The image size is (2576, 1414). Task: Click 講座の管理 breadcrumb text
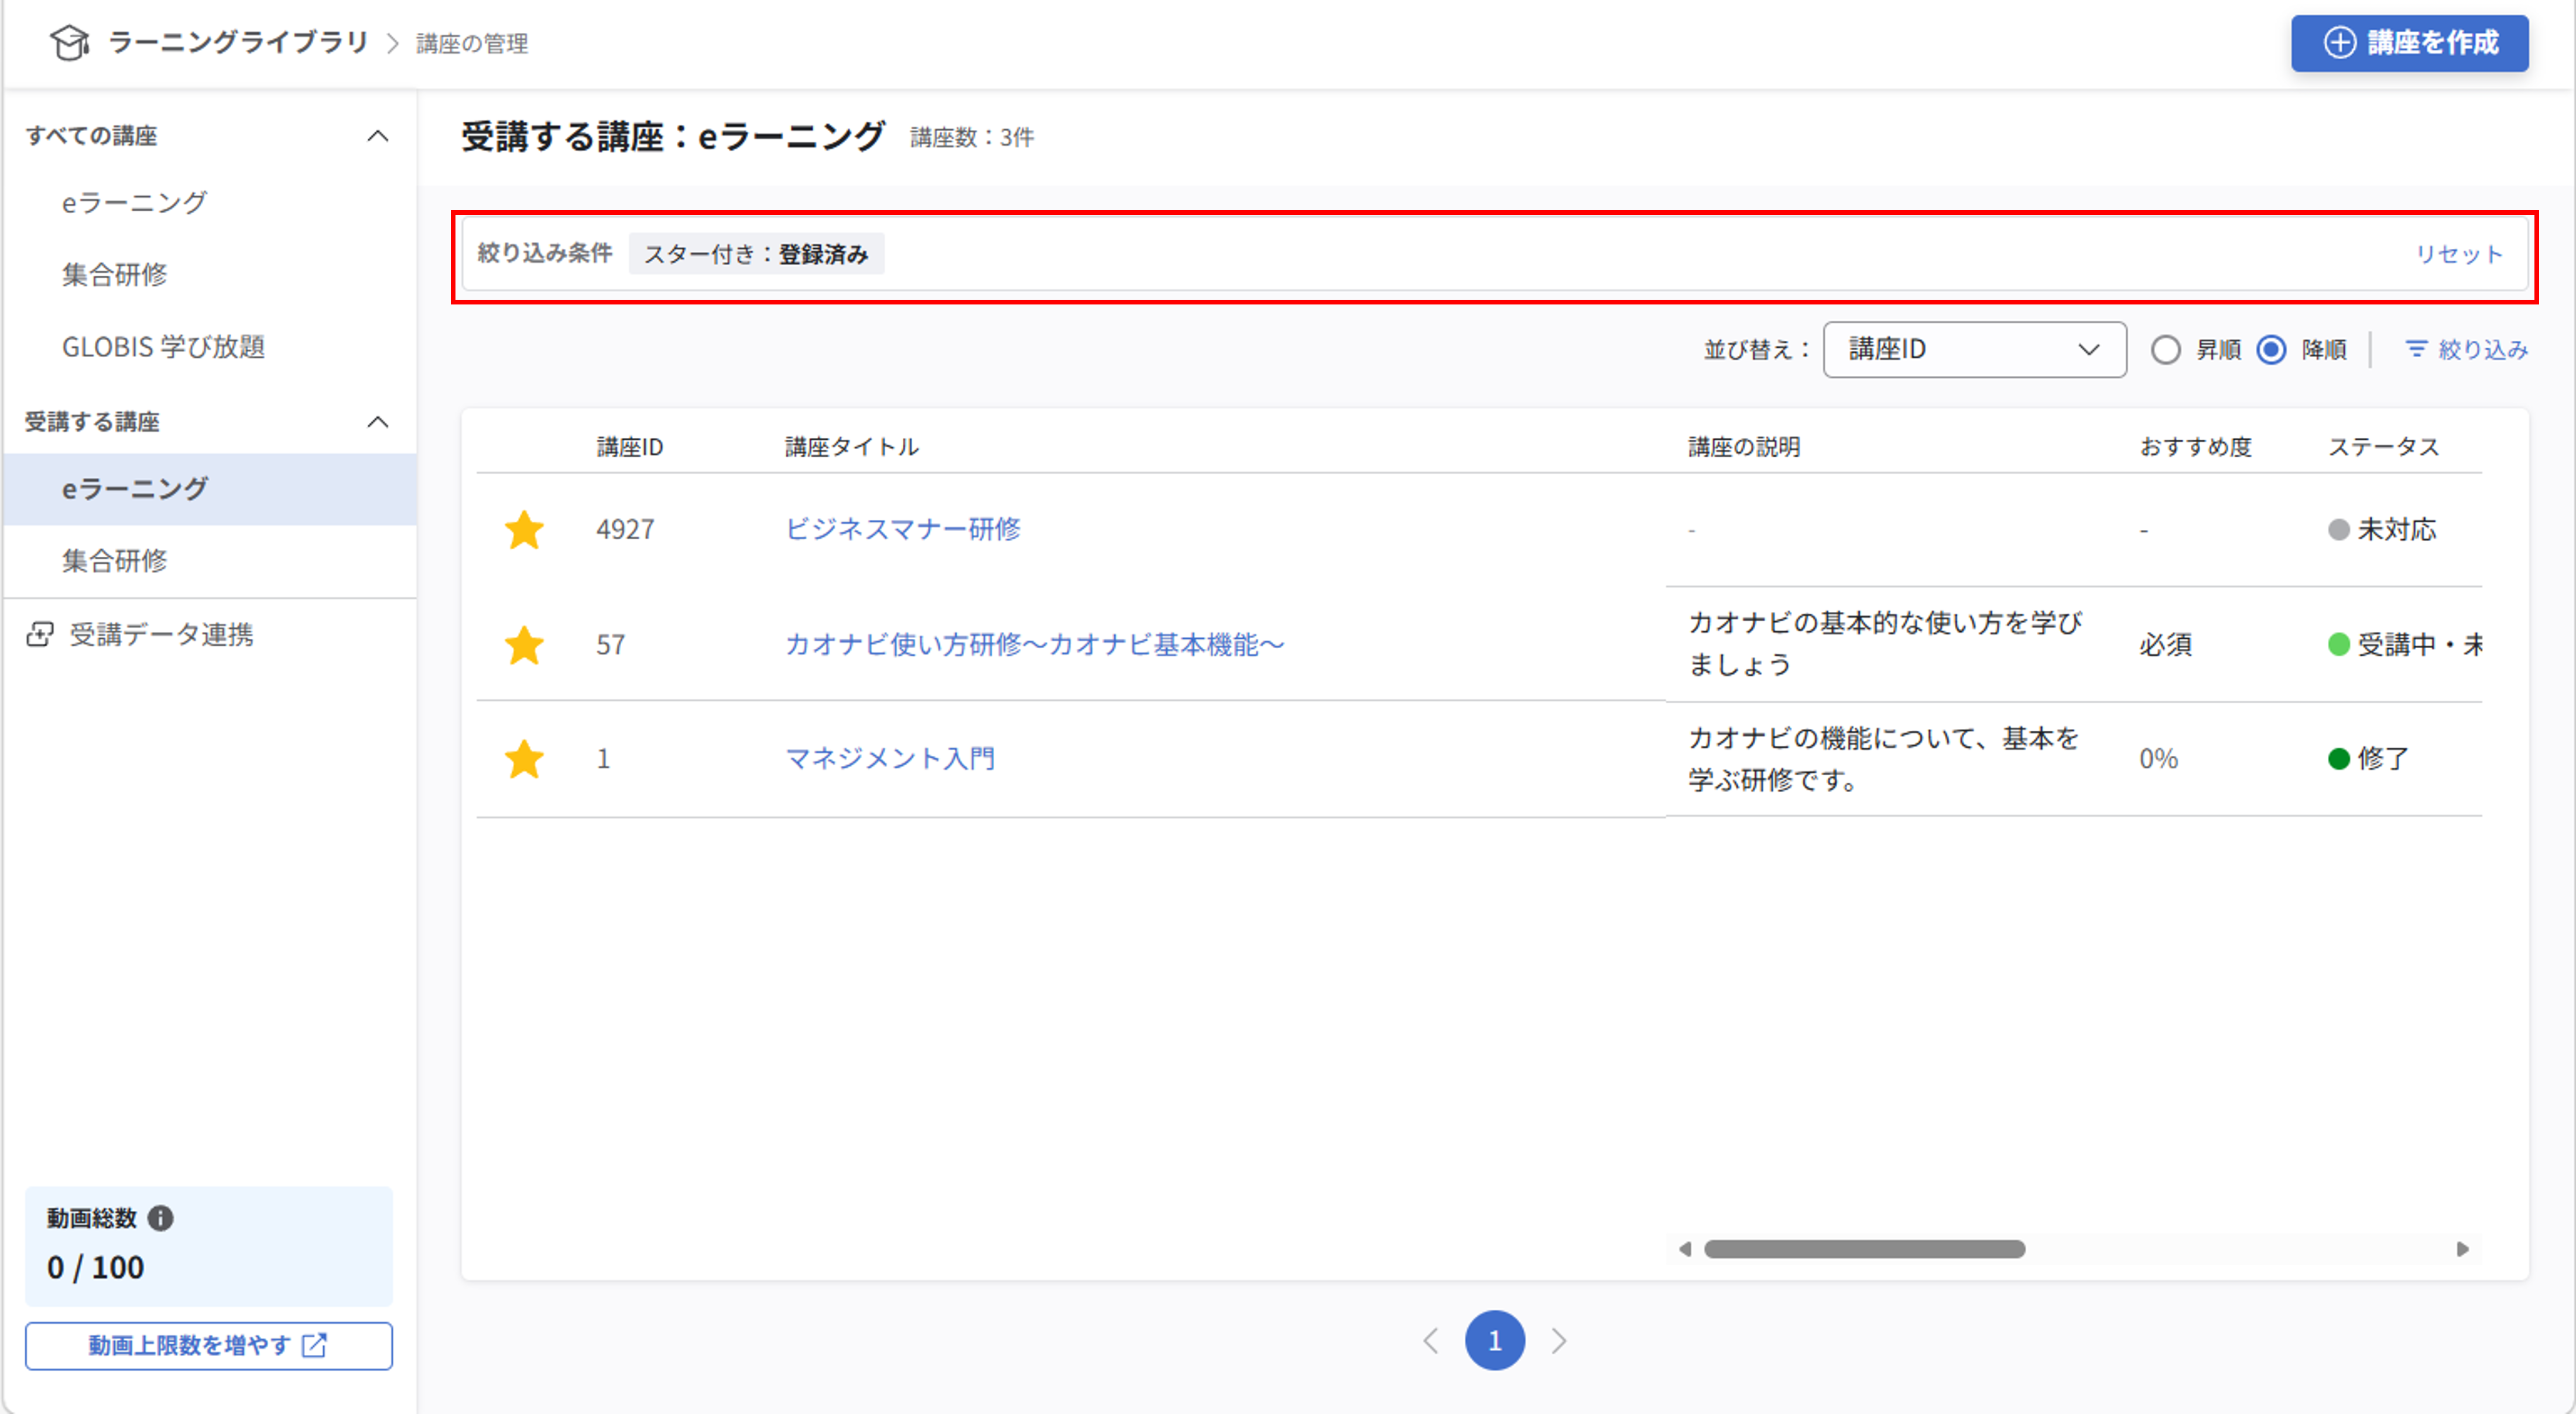coord(472,43)
